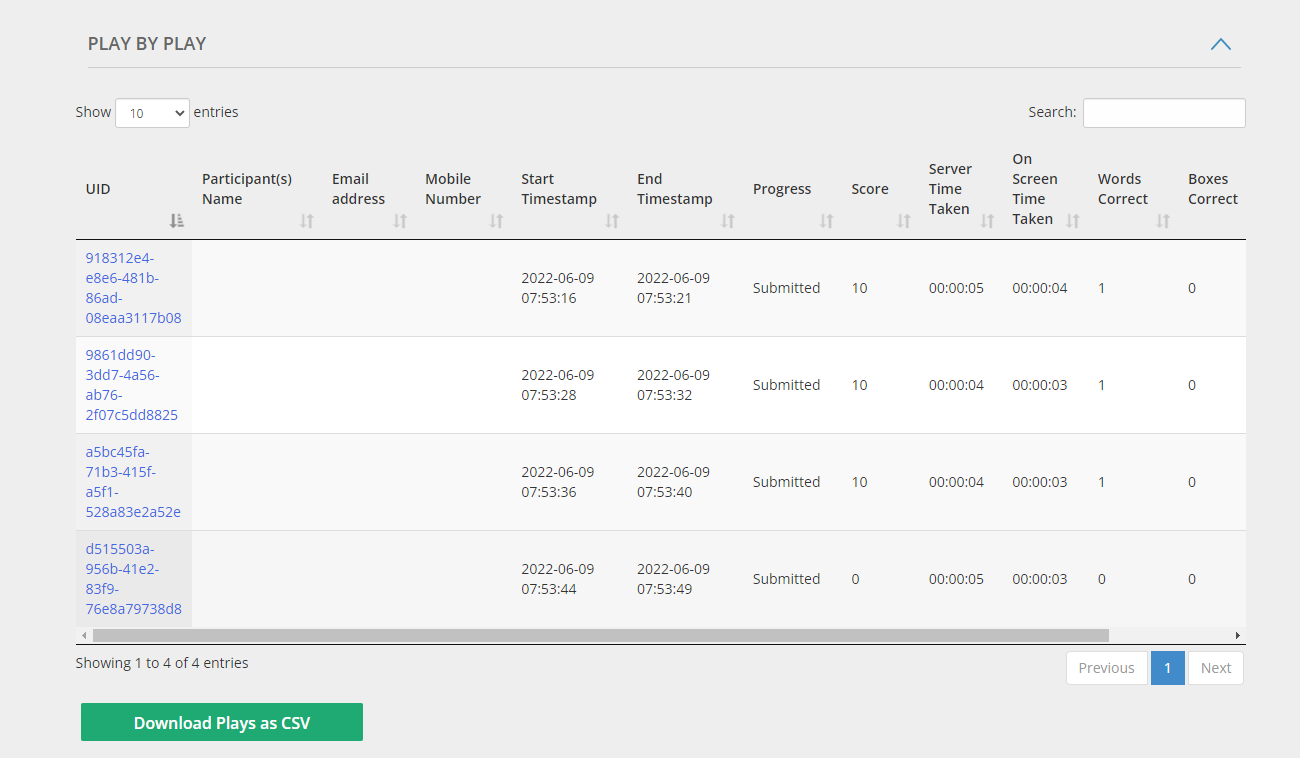Click the scrollbar left arrow
The width and height of the screenshot is (1300, 758).
[x=84, y=635]
